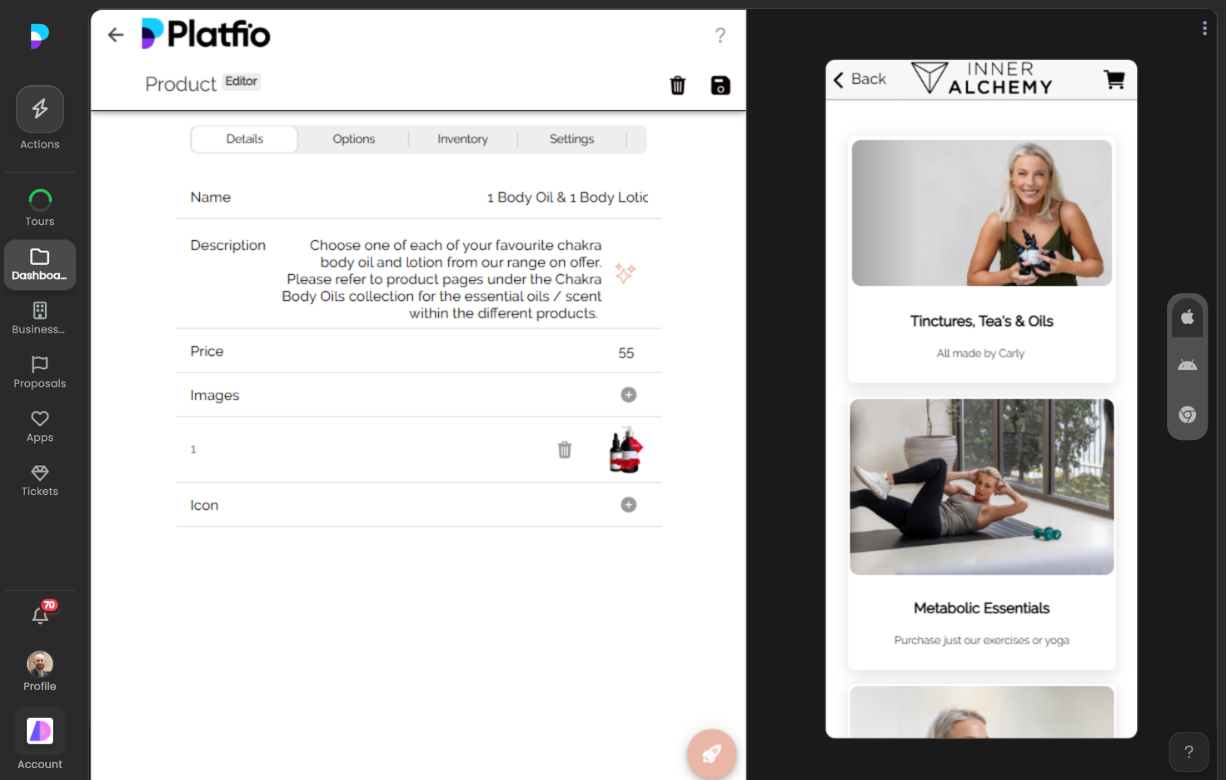Screen dimensions: 1228x780
Task: Open the Inventory tab
Action: (x=462, y=139)
